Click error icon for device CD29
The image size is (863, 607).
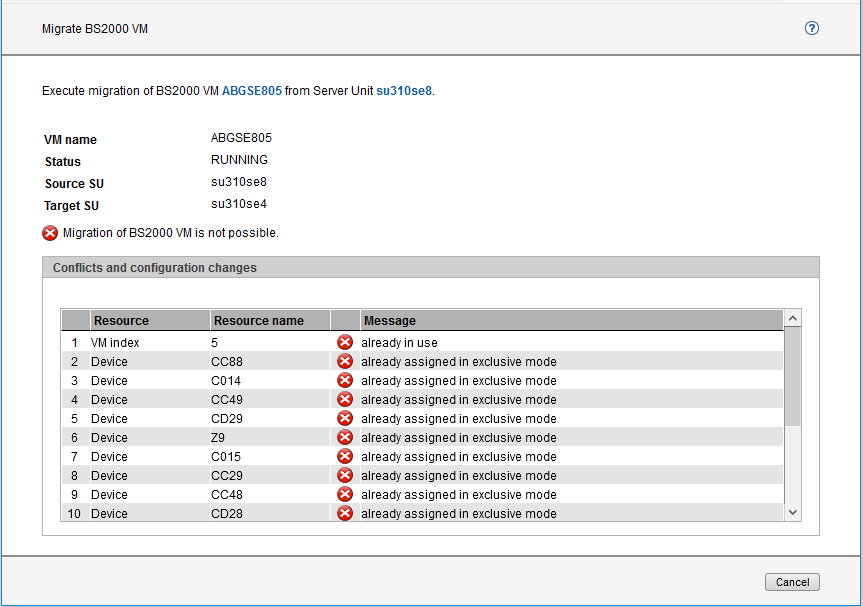point(345,419)
